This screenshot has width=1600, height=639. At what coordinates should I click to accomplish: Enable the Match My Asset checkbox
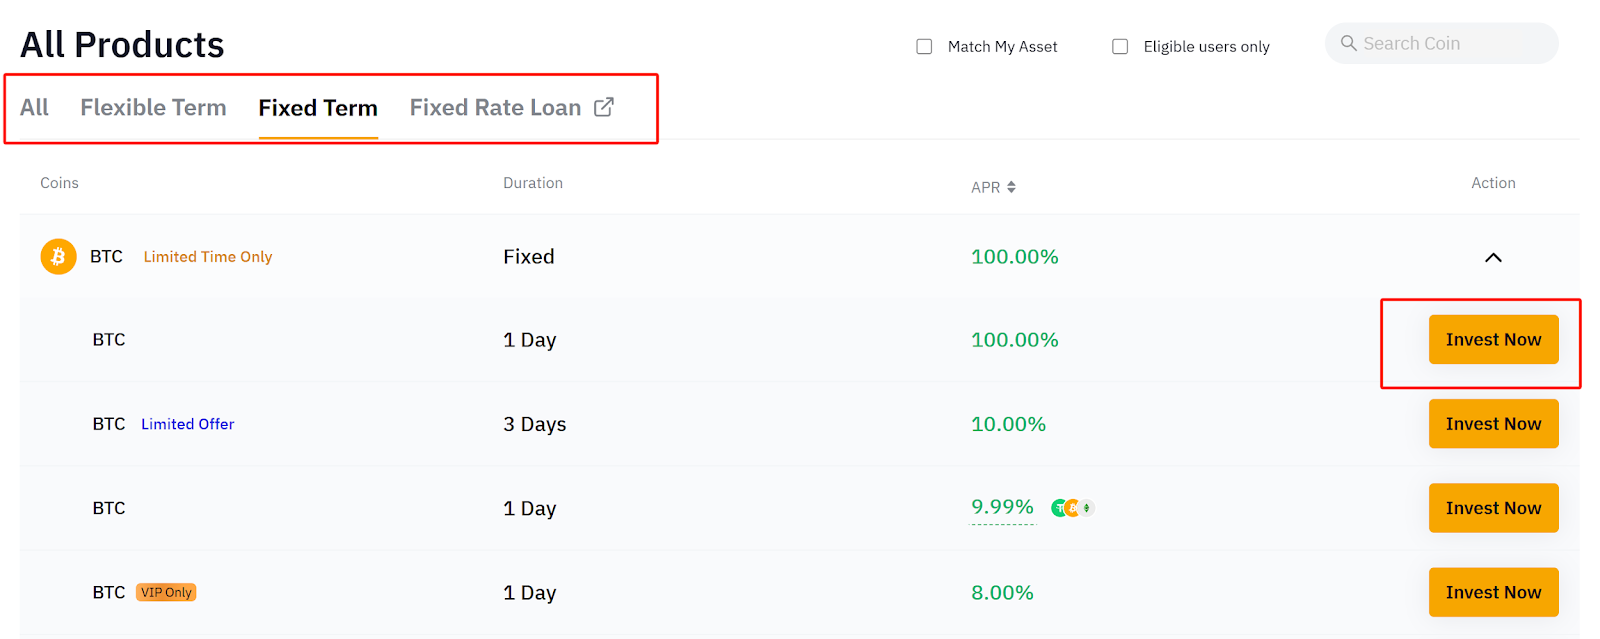tap(924, 47)
